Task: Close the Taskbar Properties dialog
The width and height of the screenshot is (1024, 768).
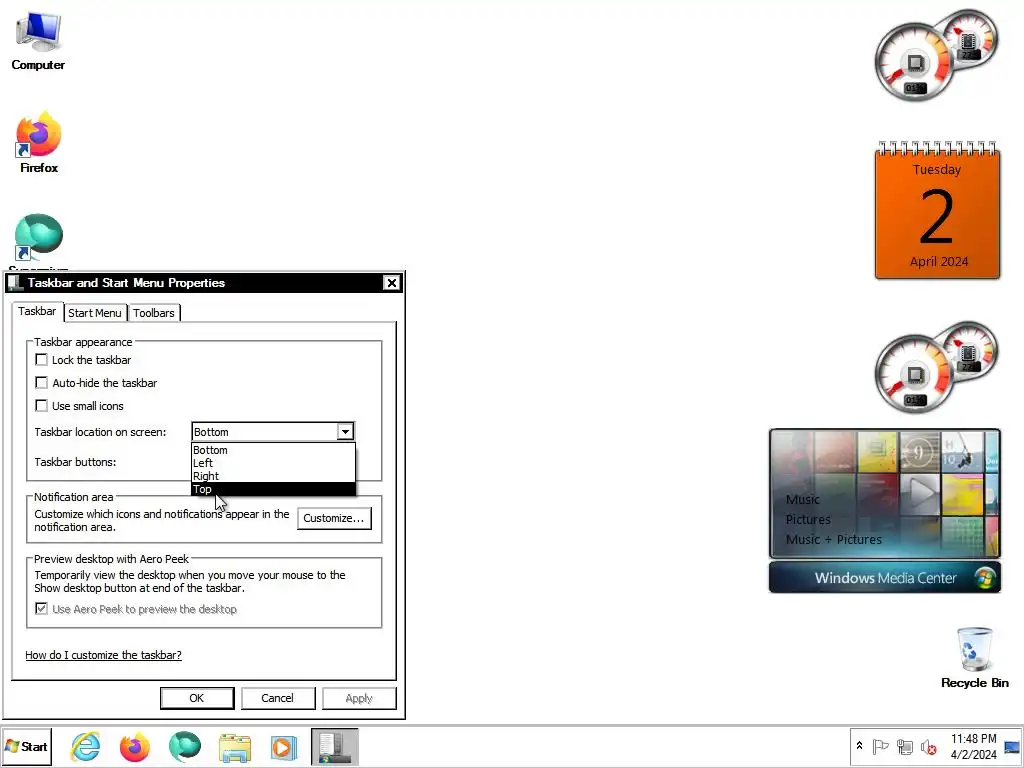Action: 391,283
